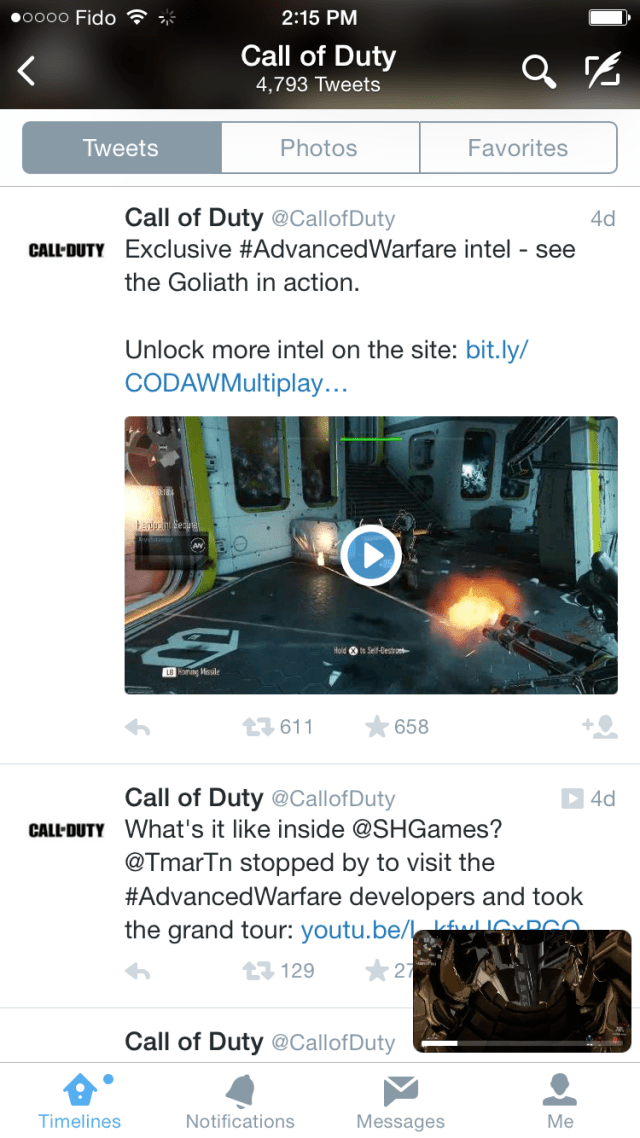Screen dimensions: 640x1138
Task: Tap the add-user icon under first tweet
Action: pyautogui.click(x=599, y=727)
